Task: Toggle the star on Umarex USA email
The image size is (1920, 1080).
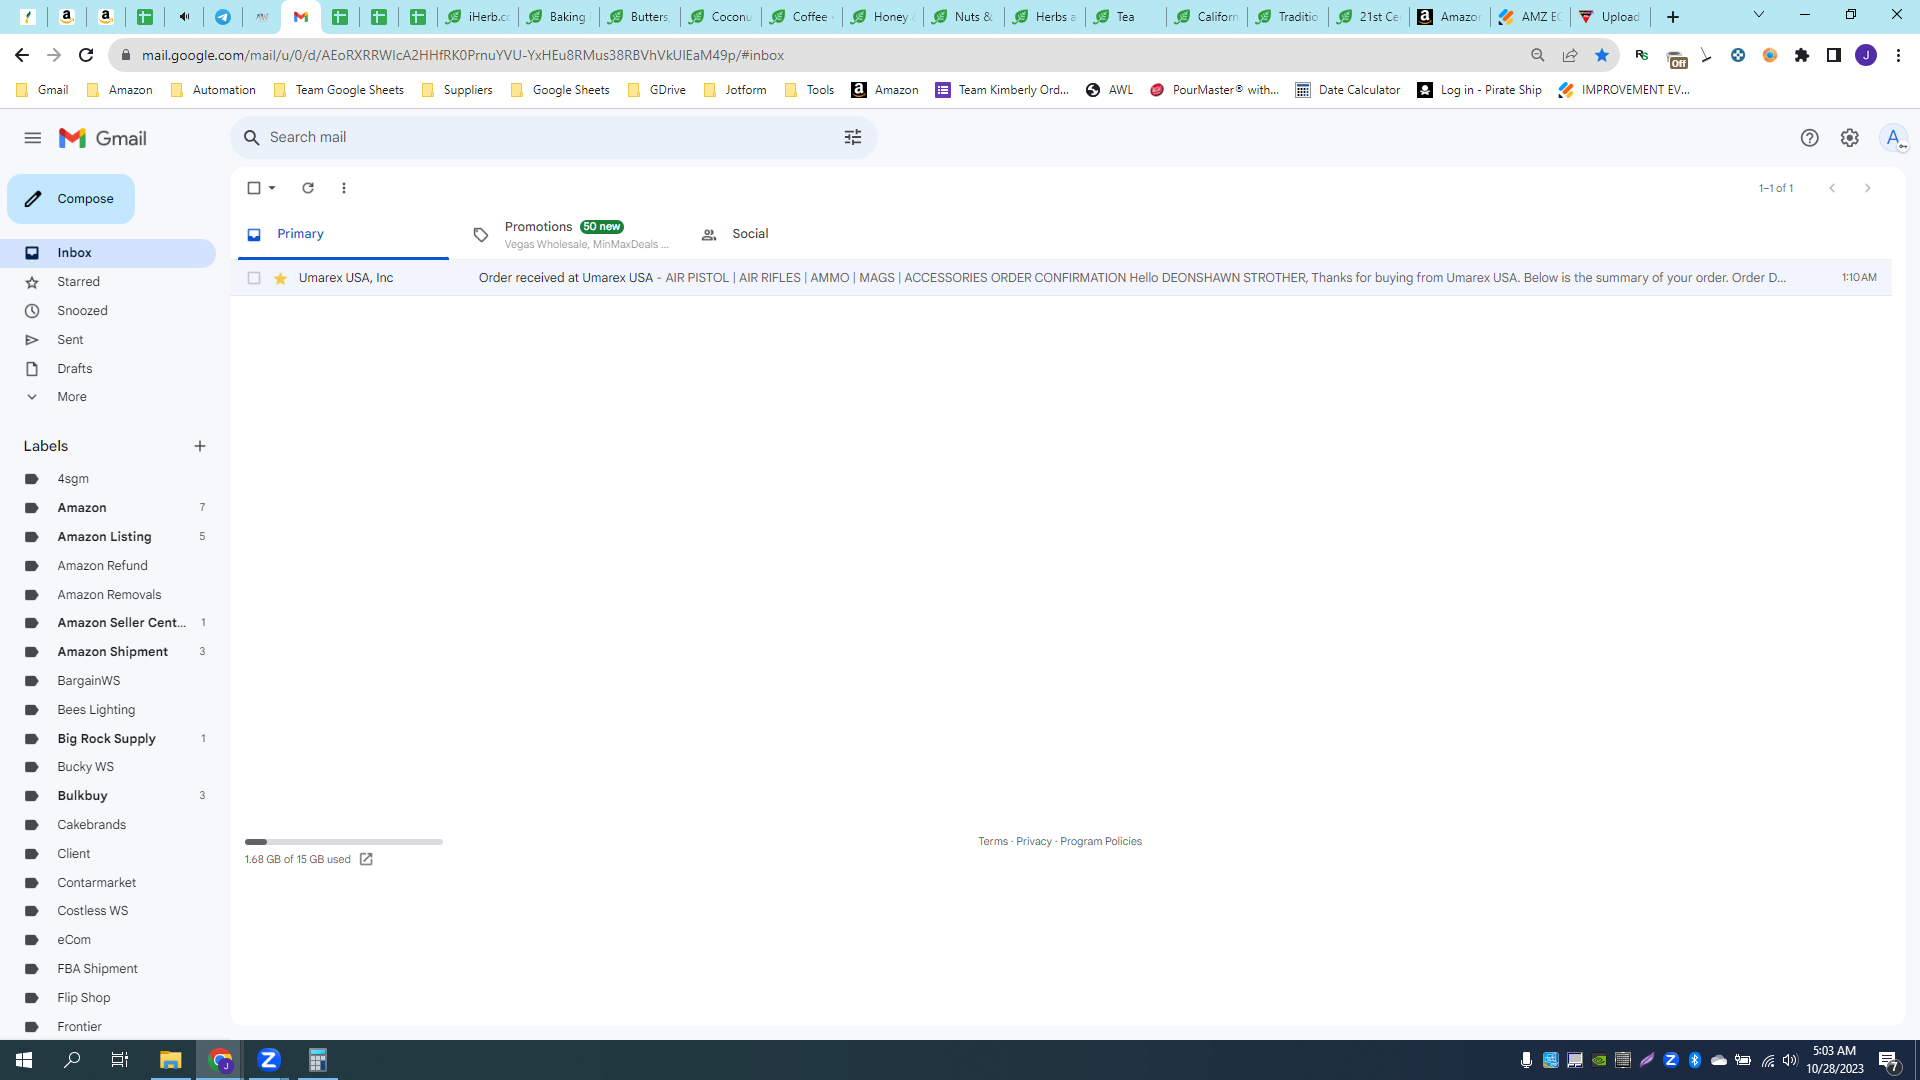Action: [x=281, y=278]
